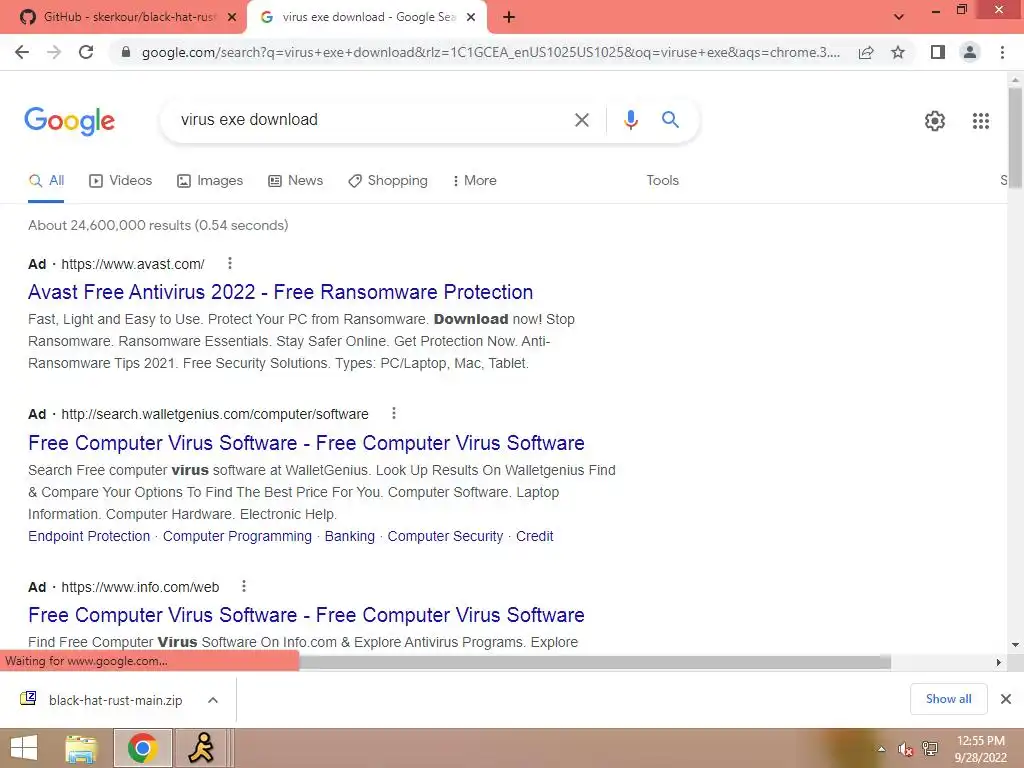
Task: Click network tray icon
Action: [930, 749]
